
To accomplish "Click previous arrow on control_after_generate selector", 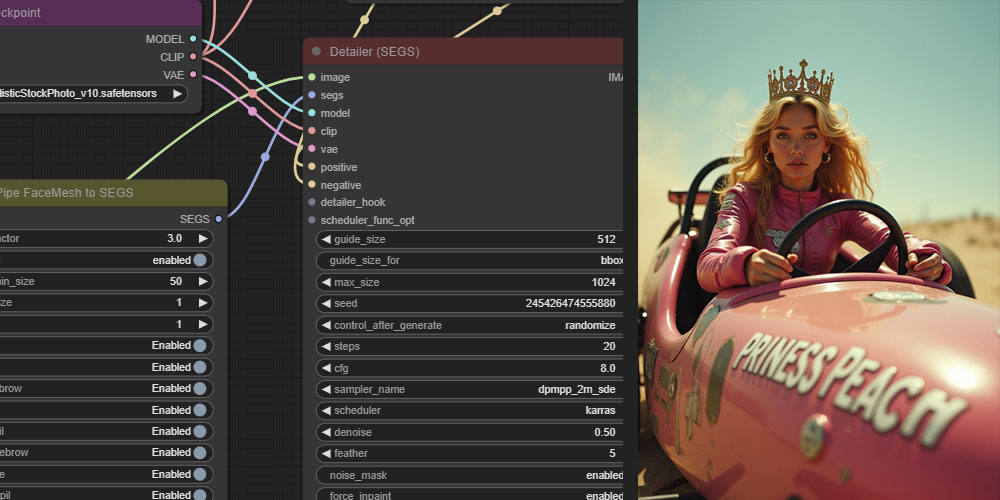I will click(326, 325).
